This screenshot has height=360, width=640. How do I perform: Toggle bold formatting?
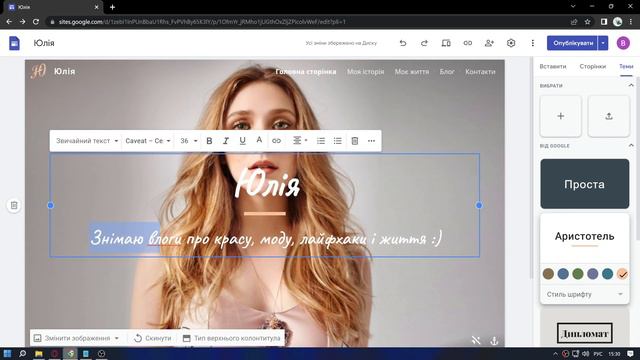pos(209,141)
